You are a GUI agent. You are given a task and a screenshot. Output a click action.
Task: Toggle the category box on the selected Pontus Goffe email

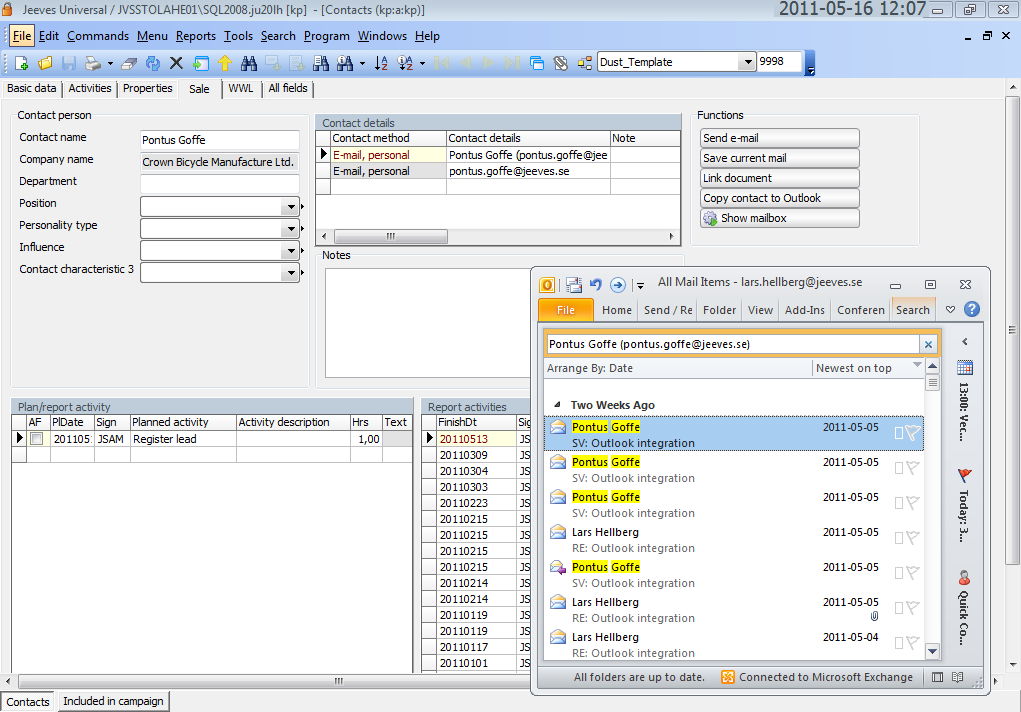click(x=899, y=433)
